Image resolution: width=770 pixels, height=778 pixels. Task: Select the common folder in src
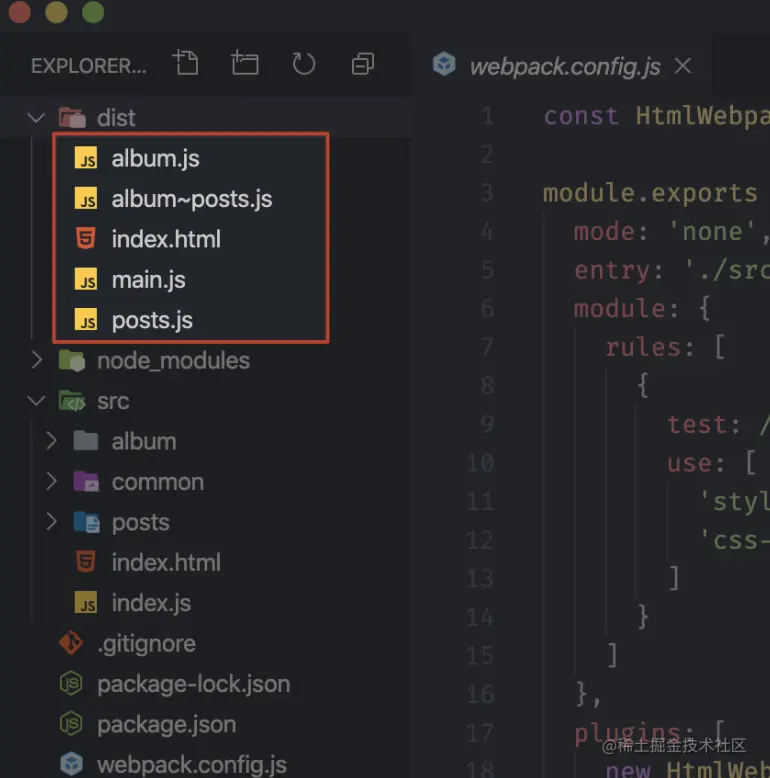click(158, 482)
